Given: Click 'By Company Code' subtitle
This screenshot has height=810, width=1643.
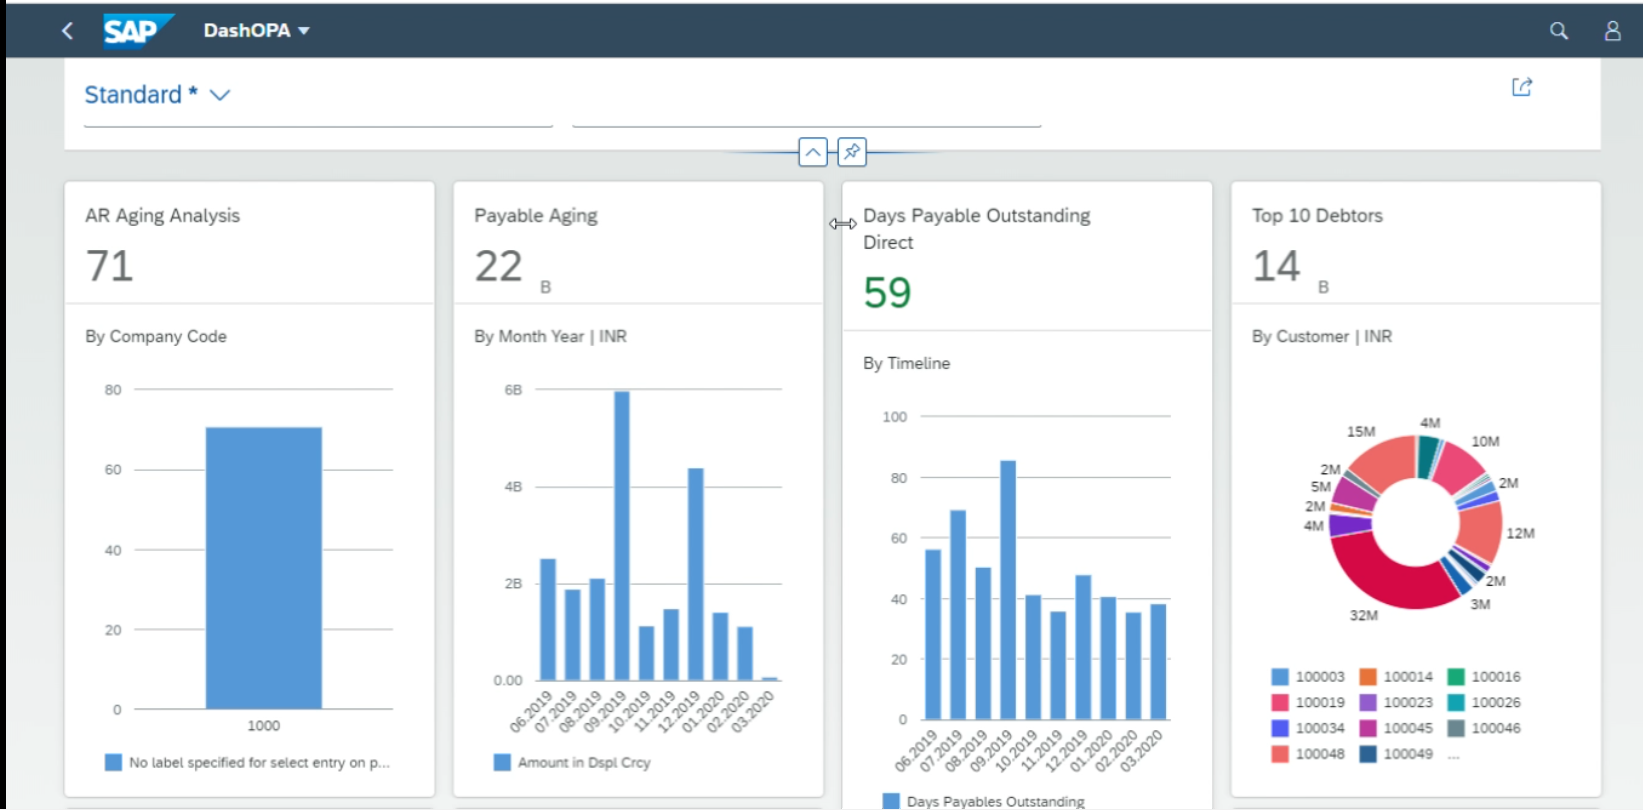Looking at the screenshot, I should (156, 337).
